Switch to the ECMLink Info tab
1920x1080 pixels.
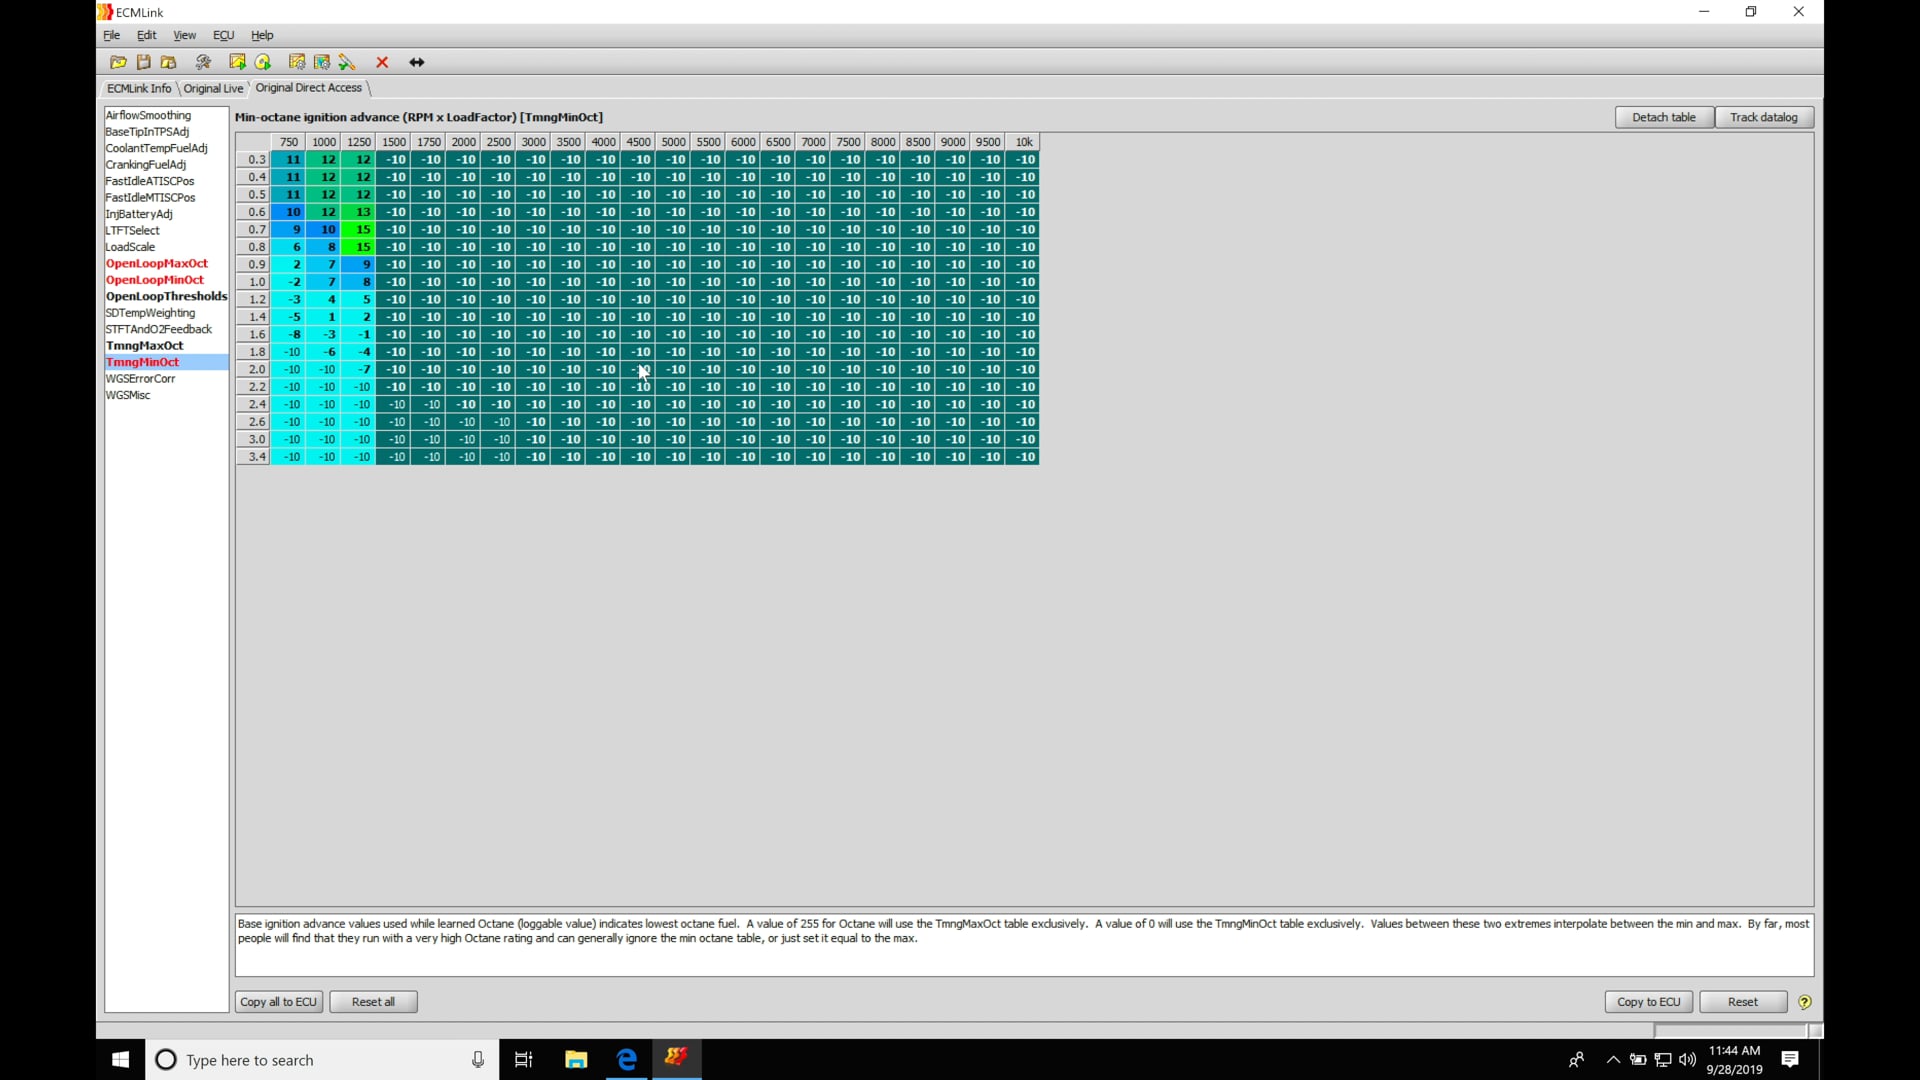[x=139, y=88]
